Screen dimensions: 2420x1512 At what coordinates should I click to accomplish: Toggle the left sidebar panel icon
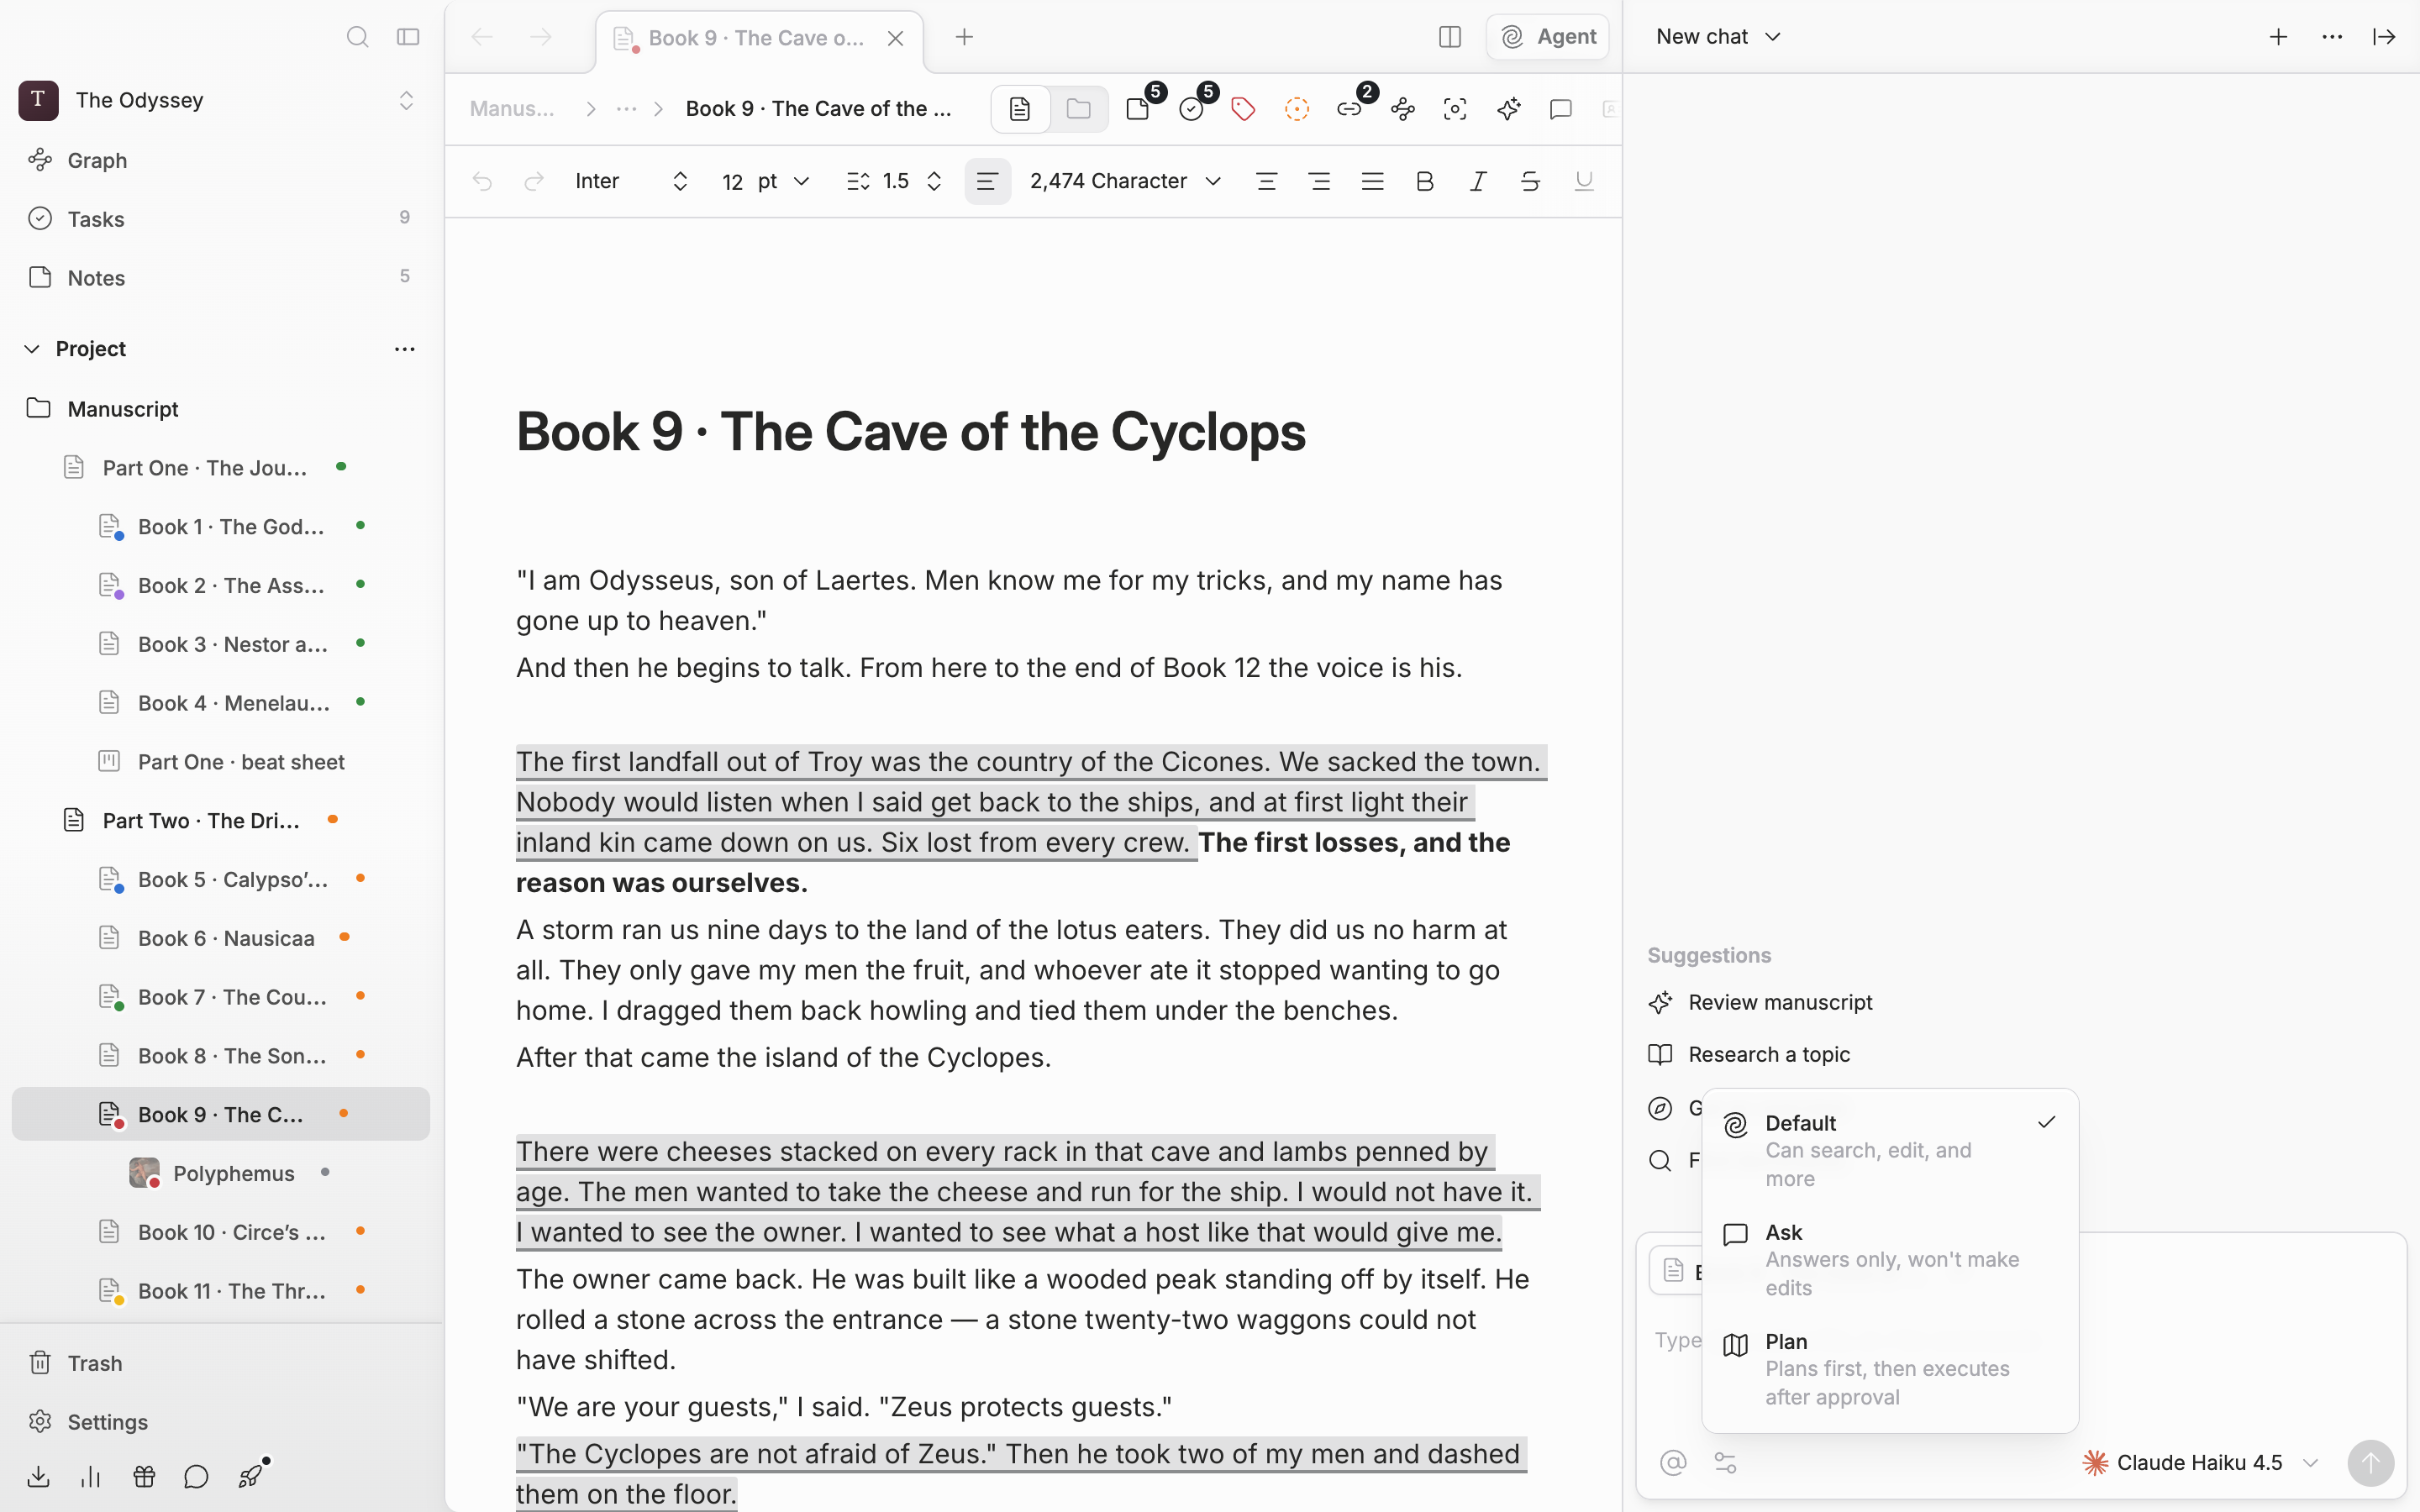point(408,37)
